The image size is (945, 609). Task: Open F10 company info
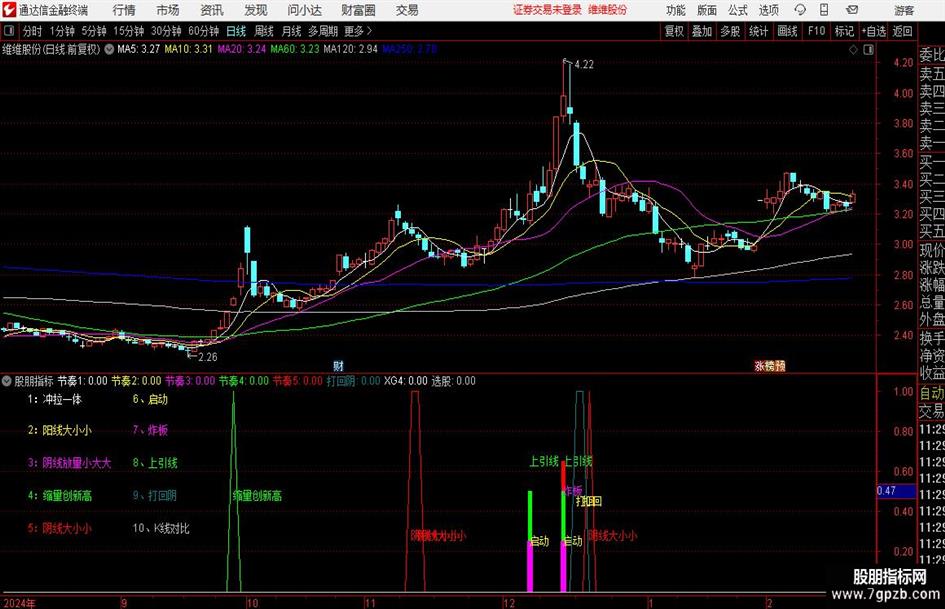click(816, 31)
